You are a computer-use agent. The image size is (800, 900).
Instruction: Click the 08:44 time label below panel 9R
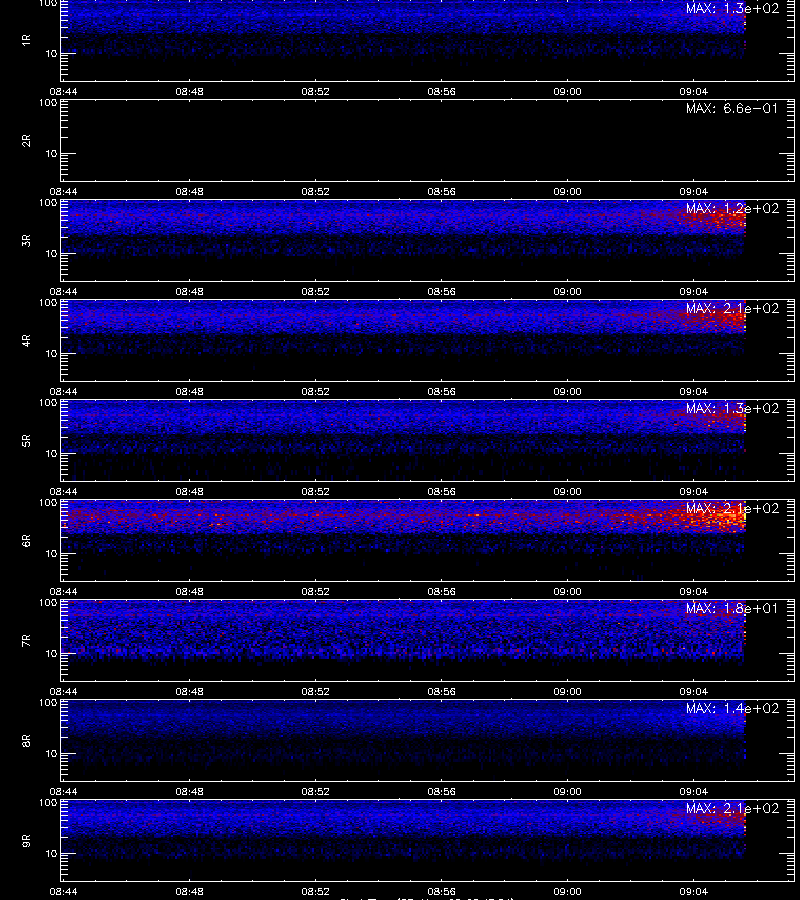tap(63, 891)
